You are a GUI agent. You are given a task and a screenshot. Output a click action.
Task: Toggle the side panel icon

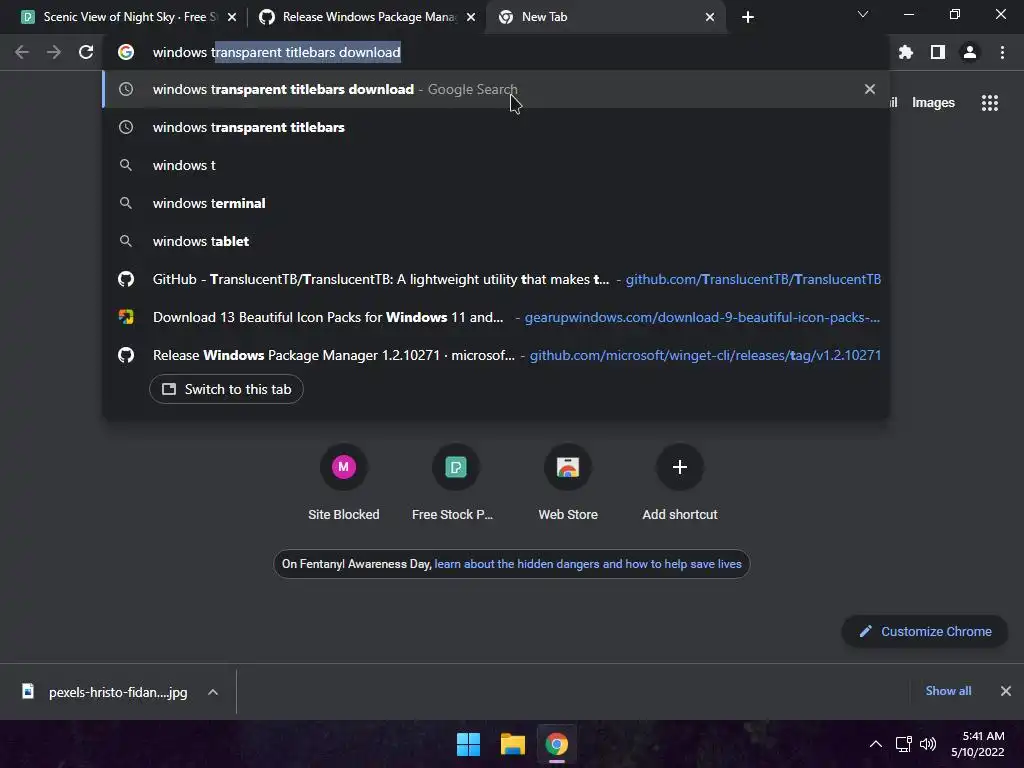pos(938,52)
